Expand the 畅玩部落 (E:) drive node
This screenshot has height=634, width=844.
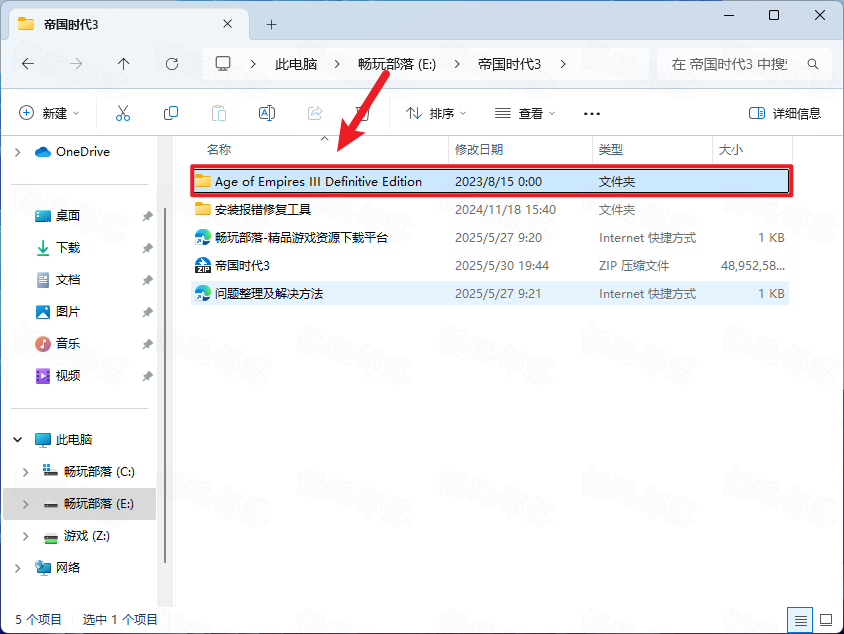point(25,504)
